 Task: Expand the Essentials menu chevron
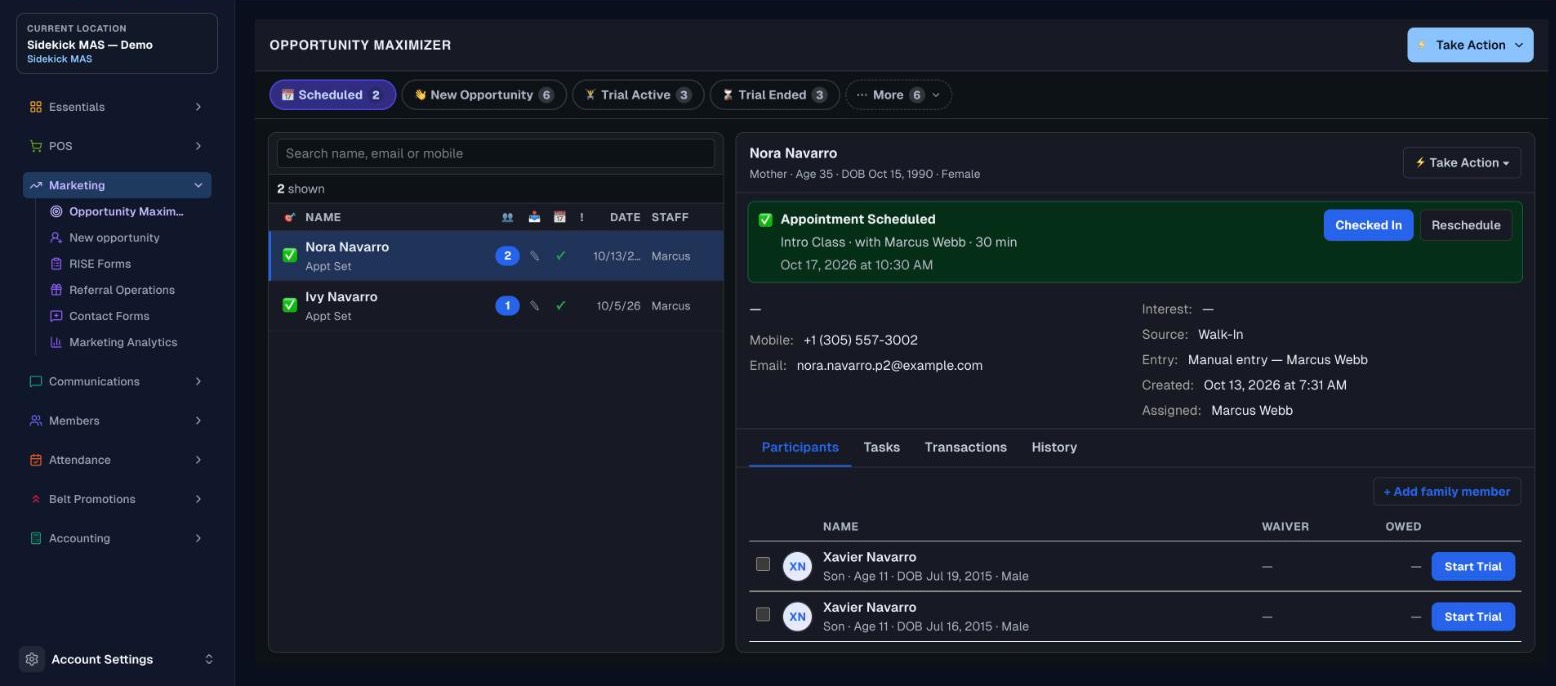(x=198, y=107)
